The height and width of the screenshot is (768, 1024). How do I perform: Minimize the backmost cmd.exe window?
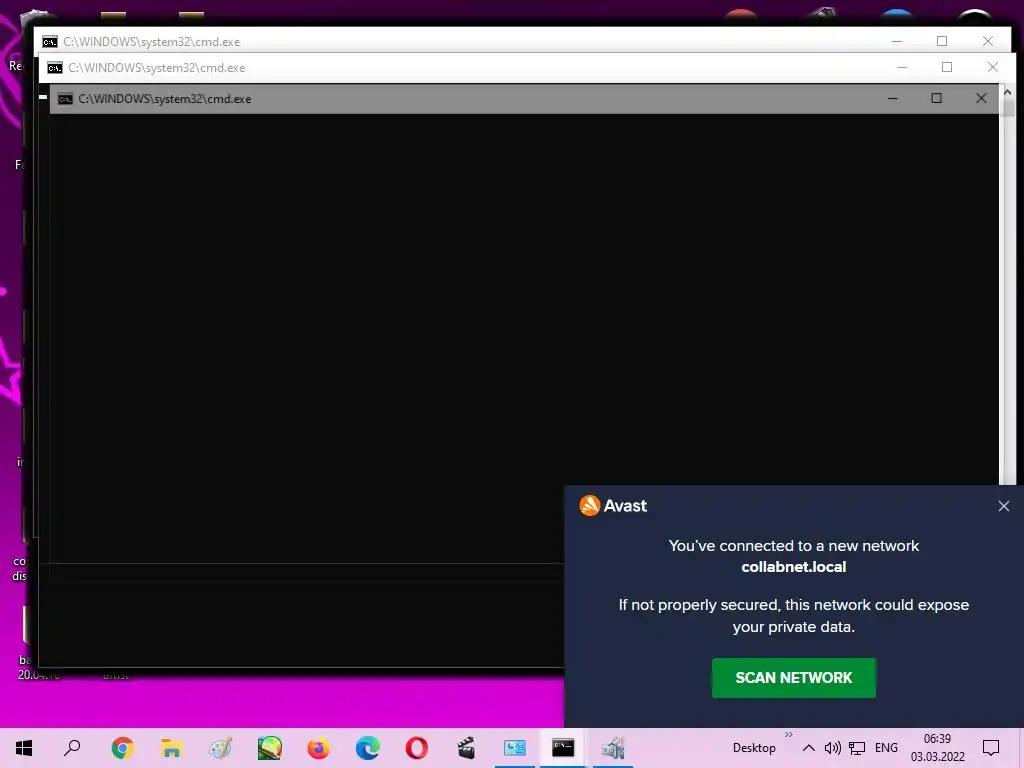tap(897, 41)
